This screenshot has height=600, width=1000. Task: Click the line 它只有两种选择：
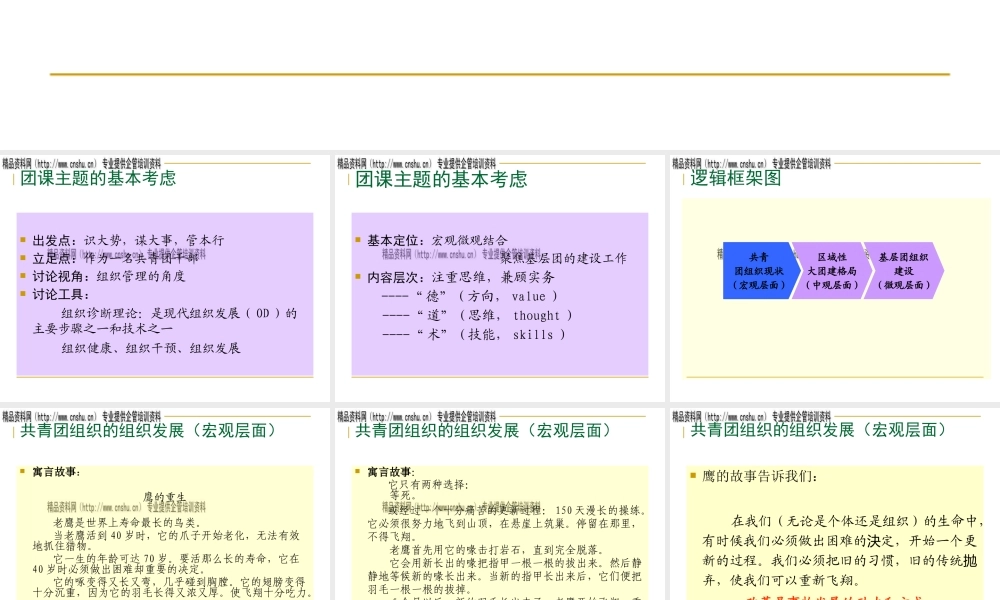coord(428,485)
